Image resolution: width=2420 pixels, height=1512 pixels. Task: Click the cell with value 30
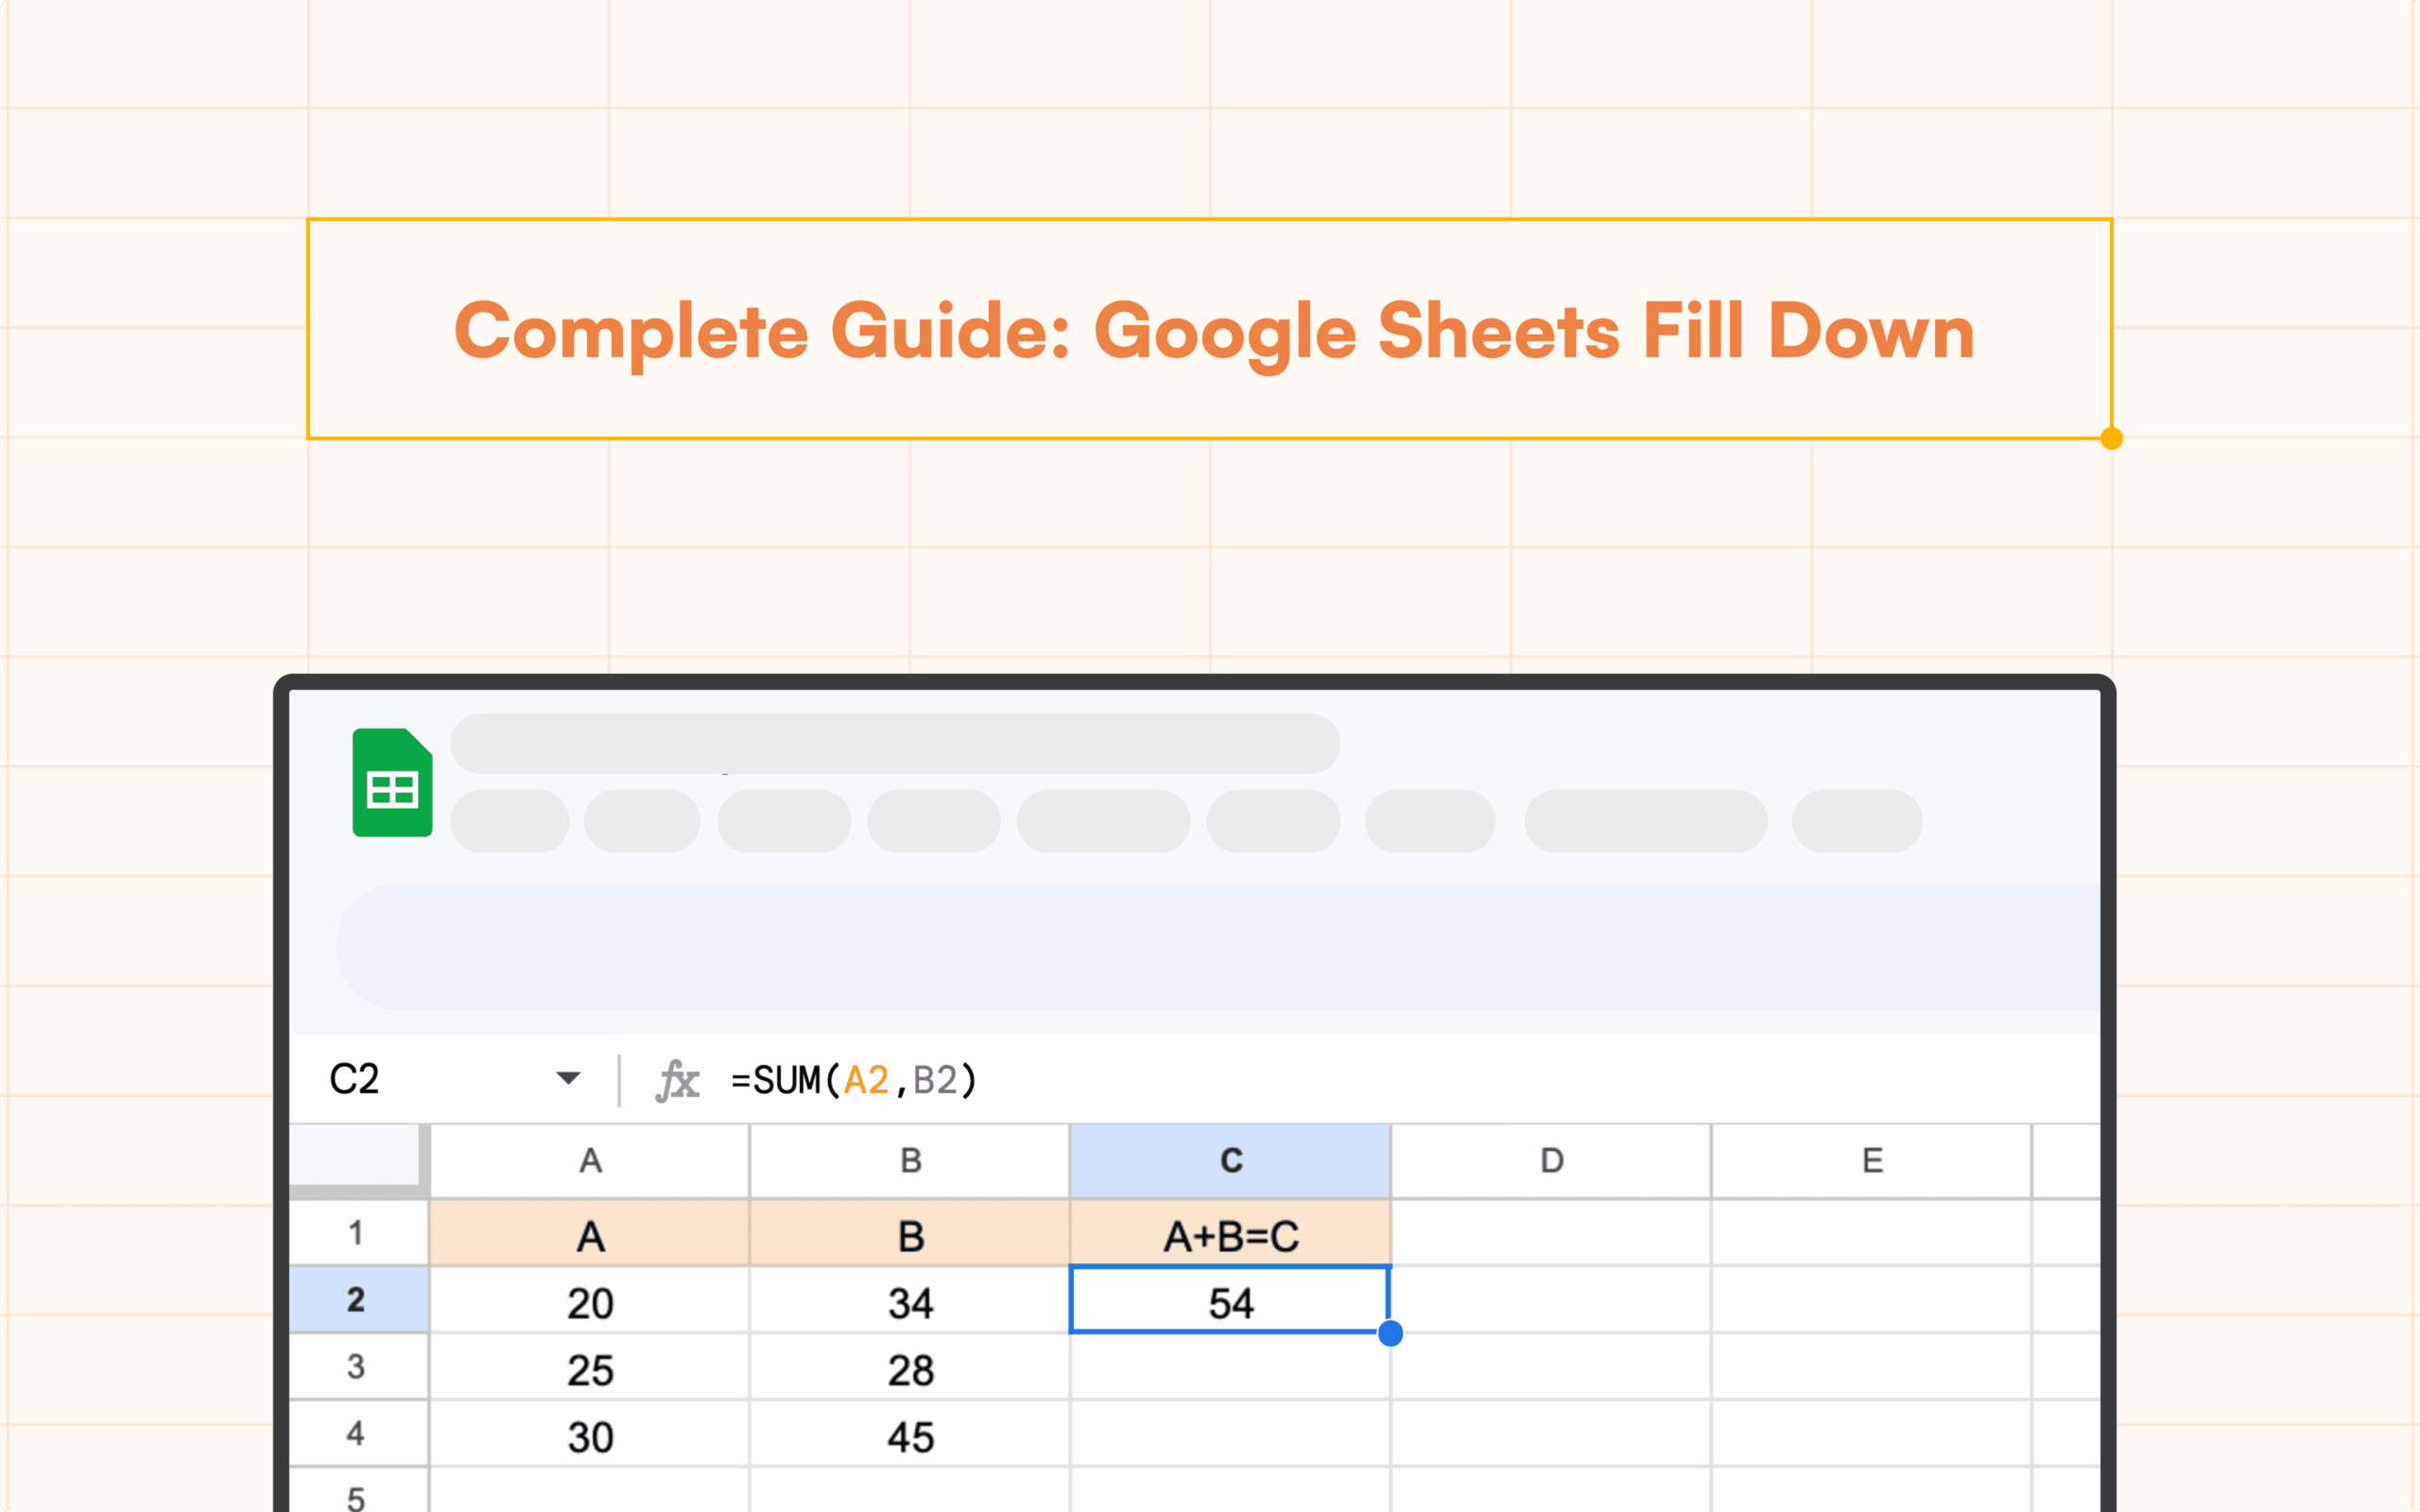(590, 1436)
